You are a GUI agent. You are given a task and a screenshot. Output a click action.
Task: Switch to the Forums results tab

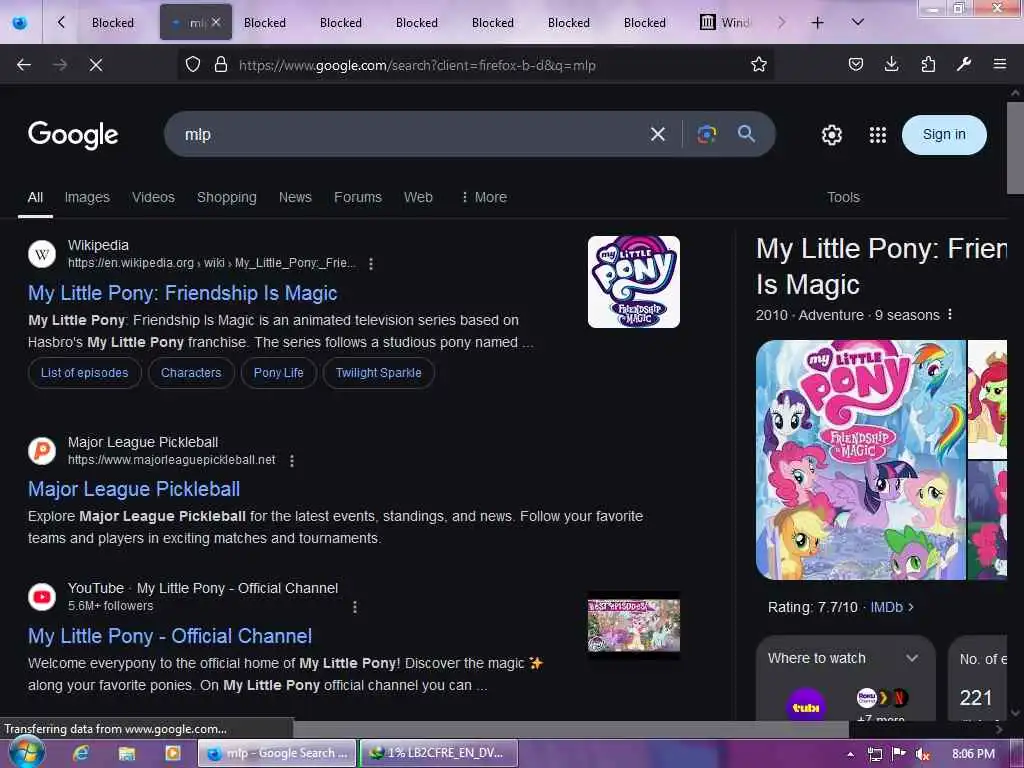[x=358, y=197]
